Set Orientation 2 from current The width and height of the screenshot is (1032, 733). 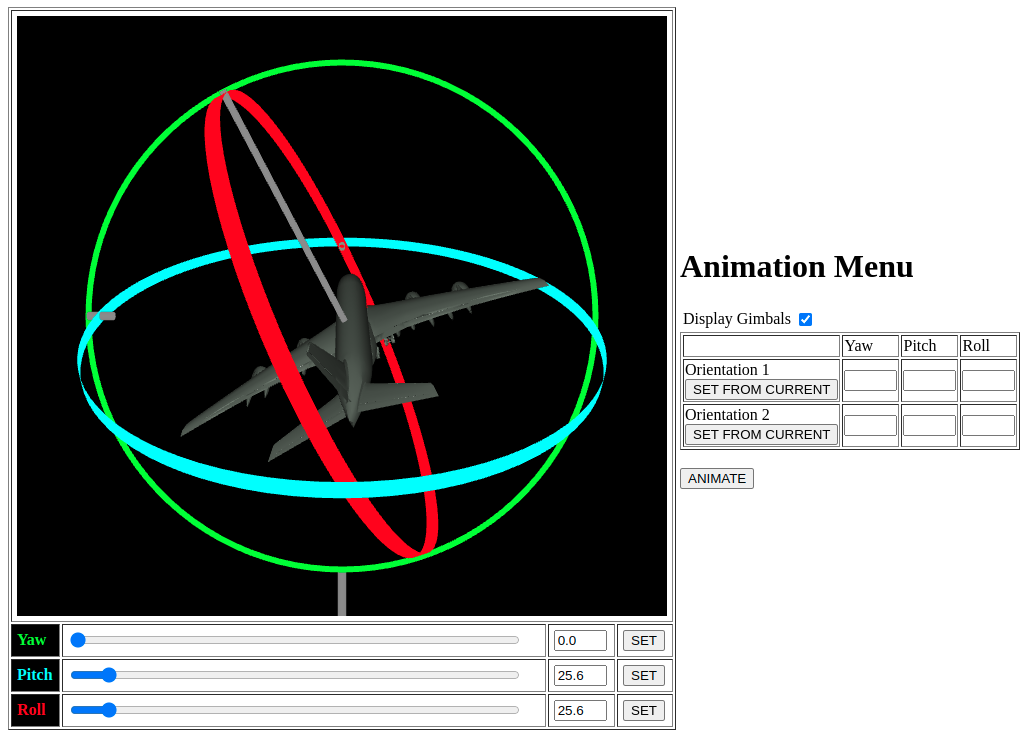[761, 434]
